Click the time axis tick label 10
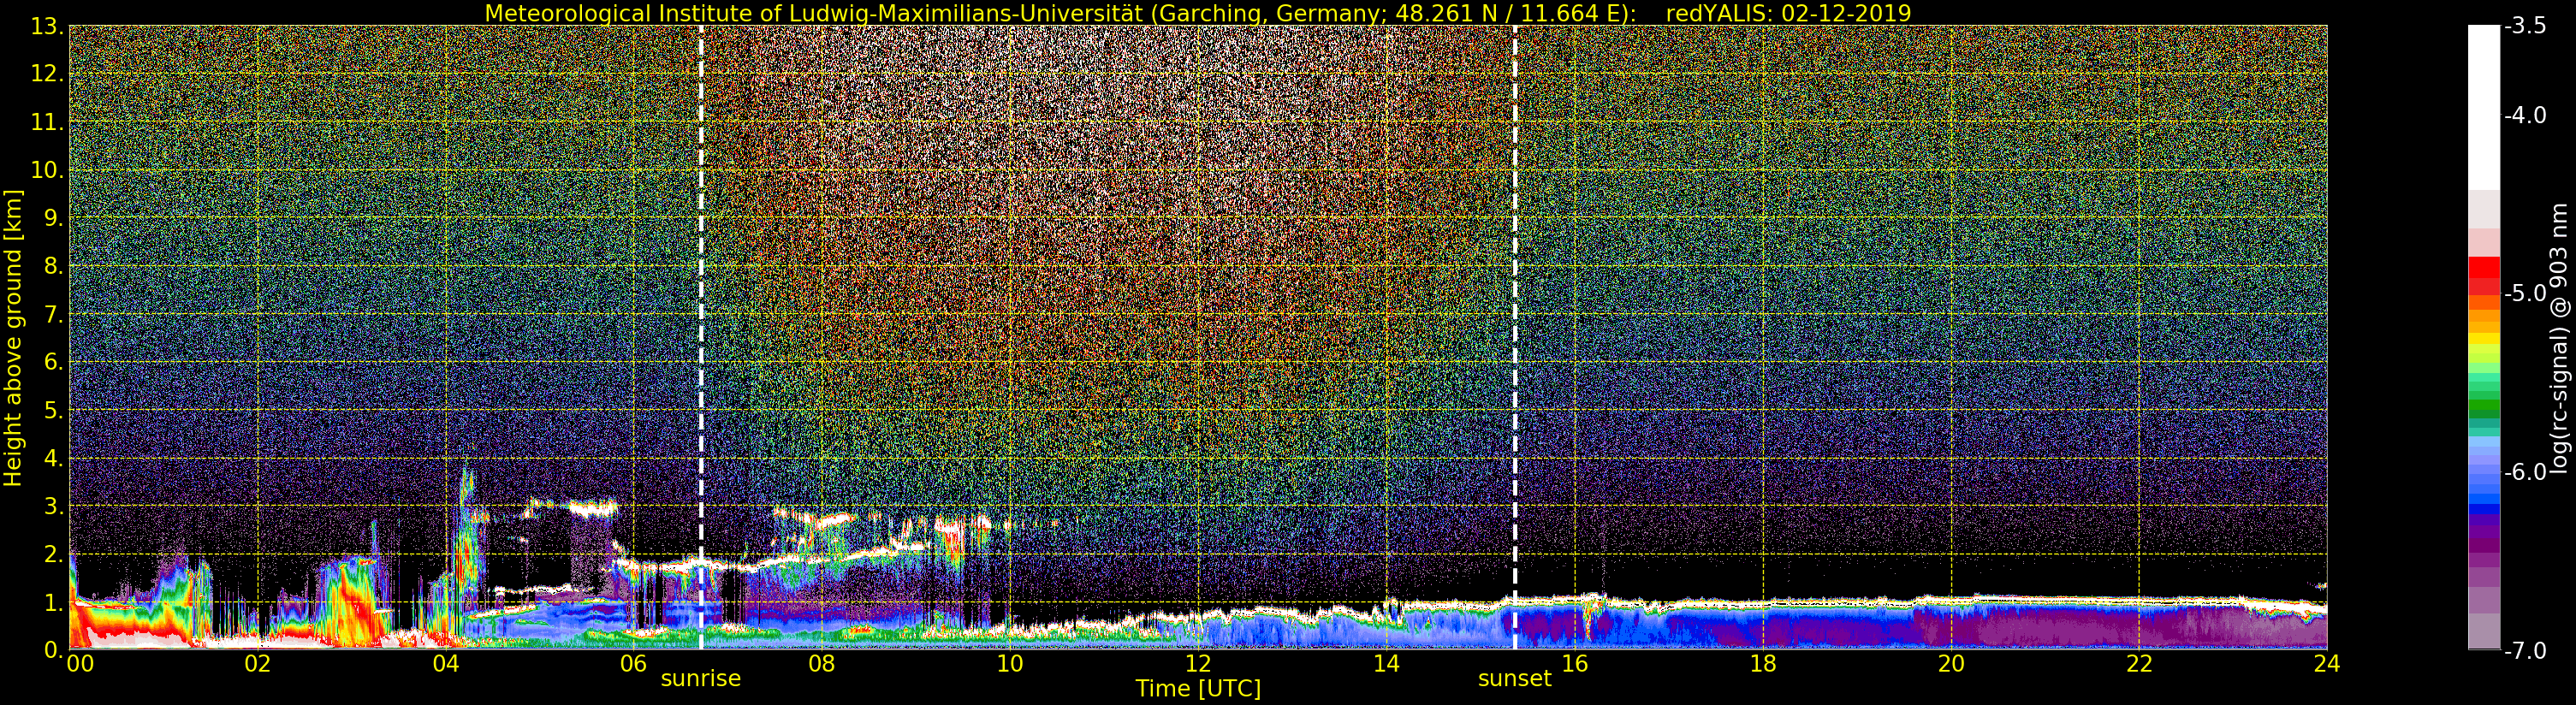 pos(1010,664)
